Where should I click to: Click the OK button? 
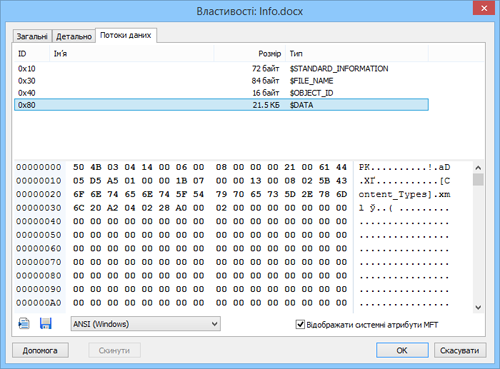point(402,350)
